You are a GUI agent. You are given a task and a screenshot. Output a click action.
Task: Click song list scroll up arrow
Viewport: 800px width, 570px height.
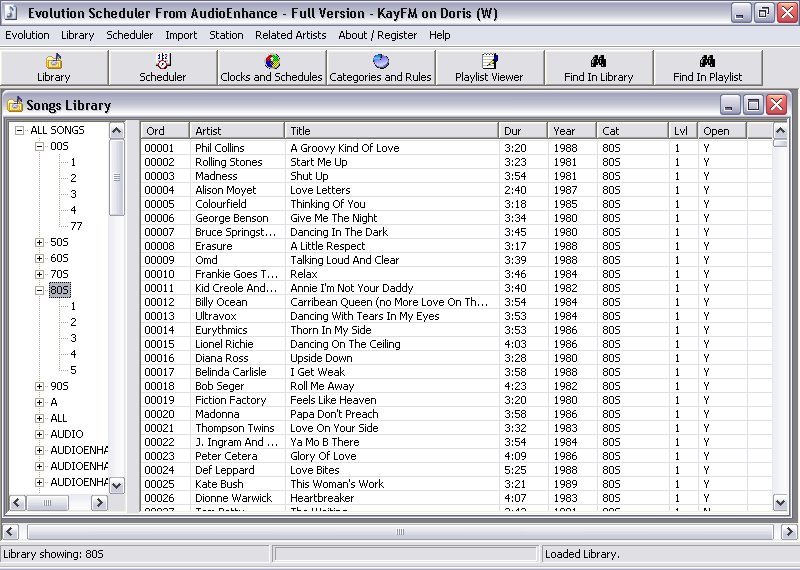click(x=781, y=131)
